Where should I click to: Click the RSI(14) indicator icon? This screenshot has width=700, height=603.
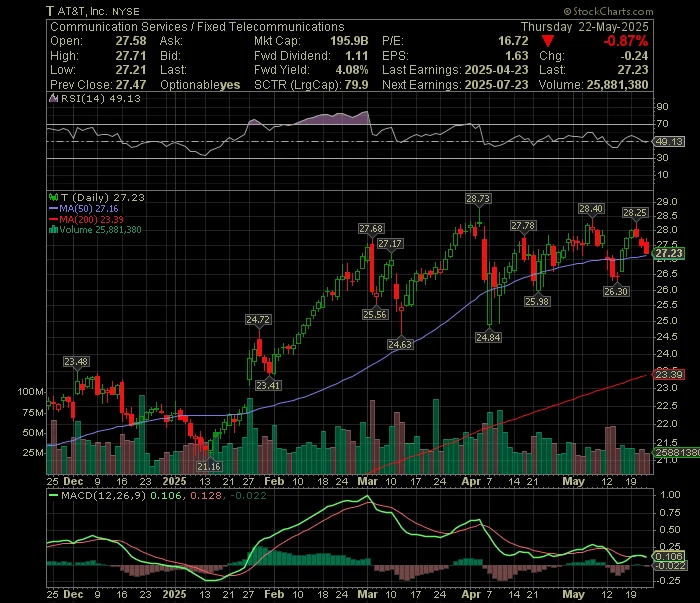(54, 99)
